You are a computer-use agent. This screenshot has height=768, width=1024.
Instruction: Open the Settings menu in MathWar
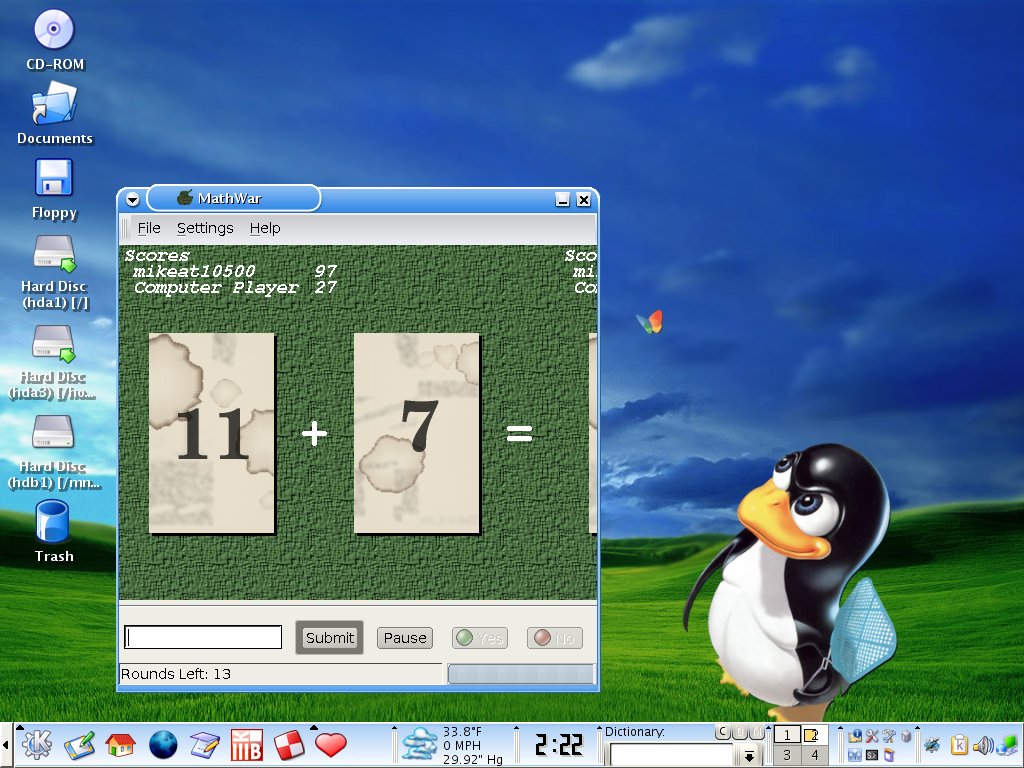[205, 228]
